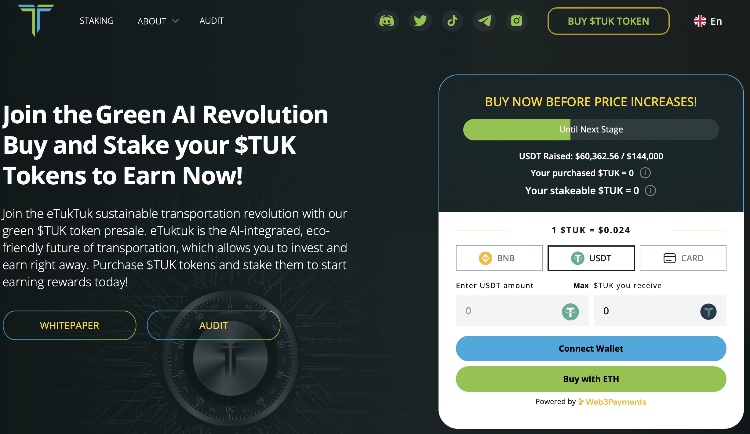This screenshot has width=750, height=434.
Task: Select CARD payment option
Action: (683, 258)
